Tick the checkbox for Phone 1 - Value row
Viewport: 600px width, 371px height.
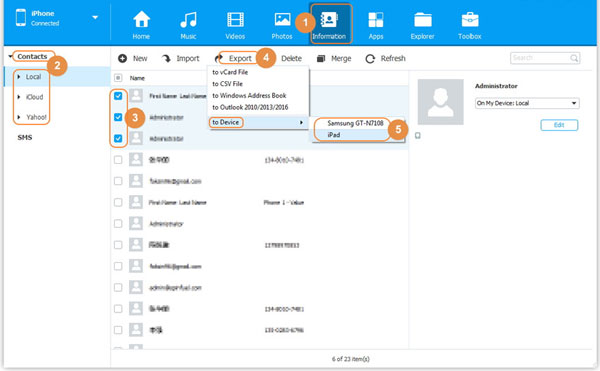(118, 202)
